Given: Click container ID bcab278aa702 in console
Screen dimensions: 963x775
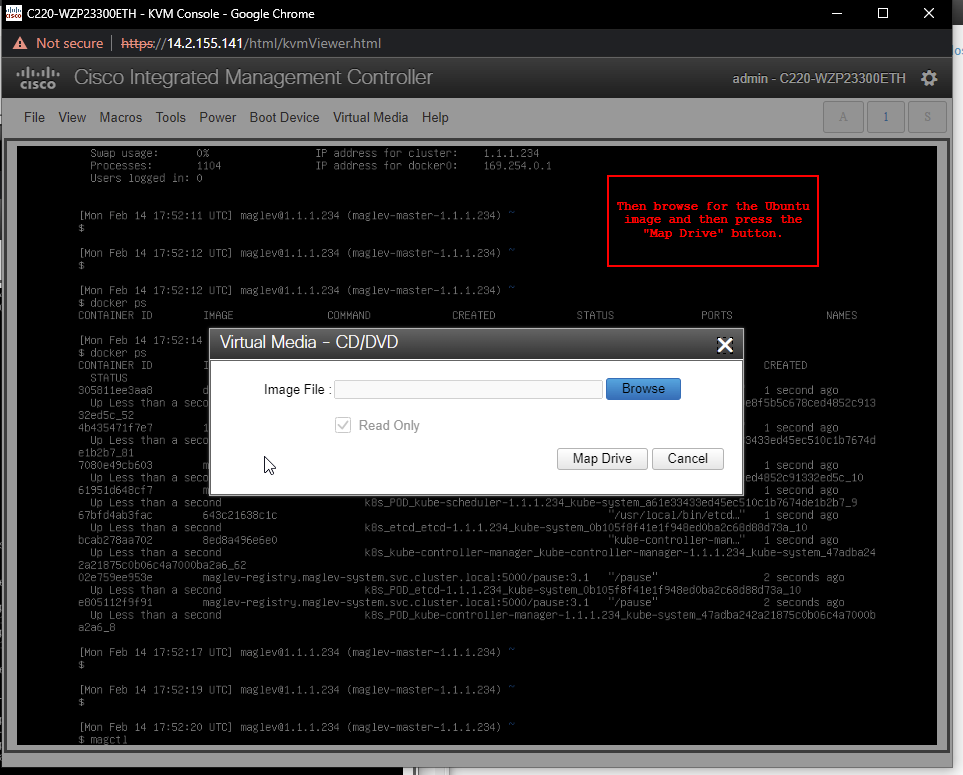Looking at the screenshot, I should (x=115, y=540).
